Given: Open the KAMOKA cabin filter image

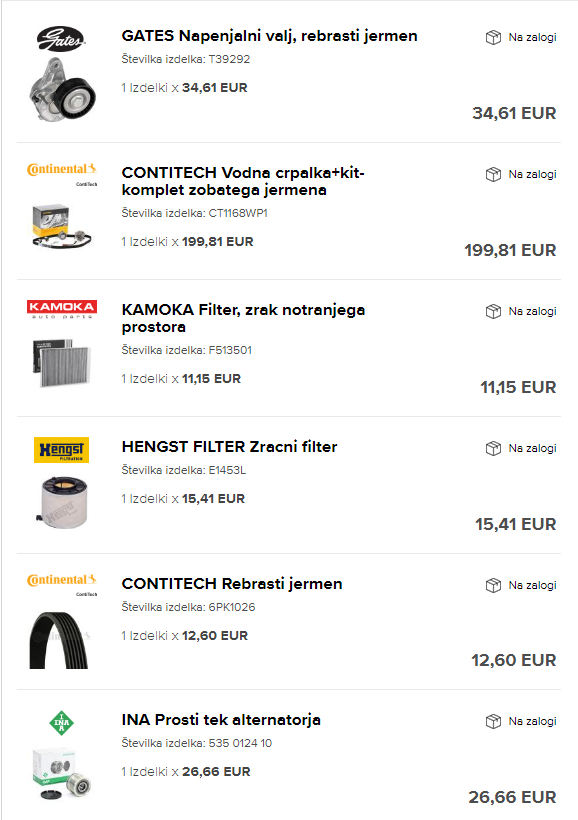Looking at the screenshot, I should pyautogui.click(x=62, y=363).
